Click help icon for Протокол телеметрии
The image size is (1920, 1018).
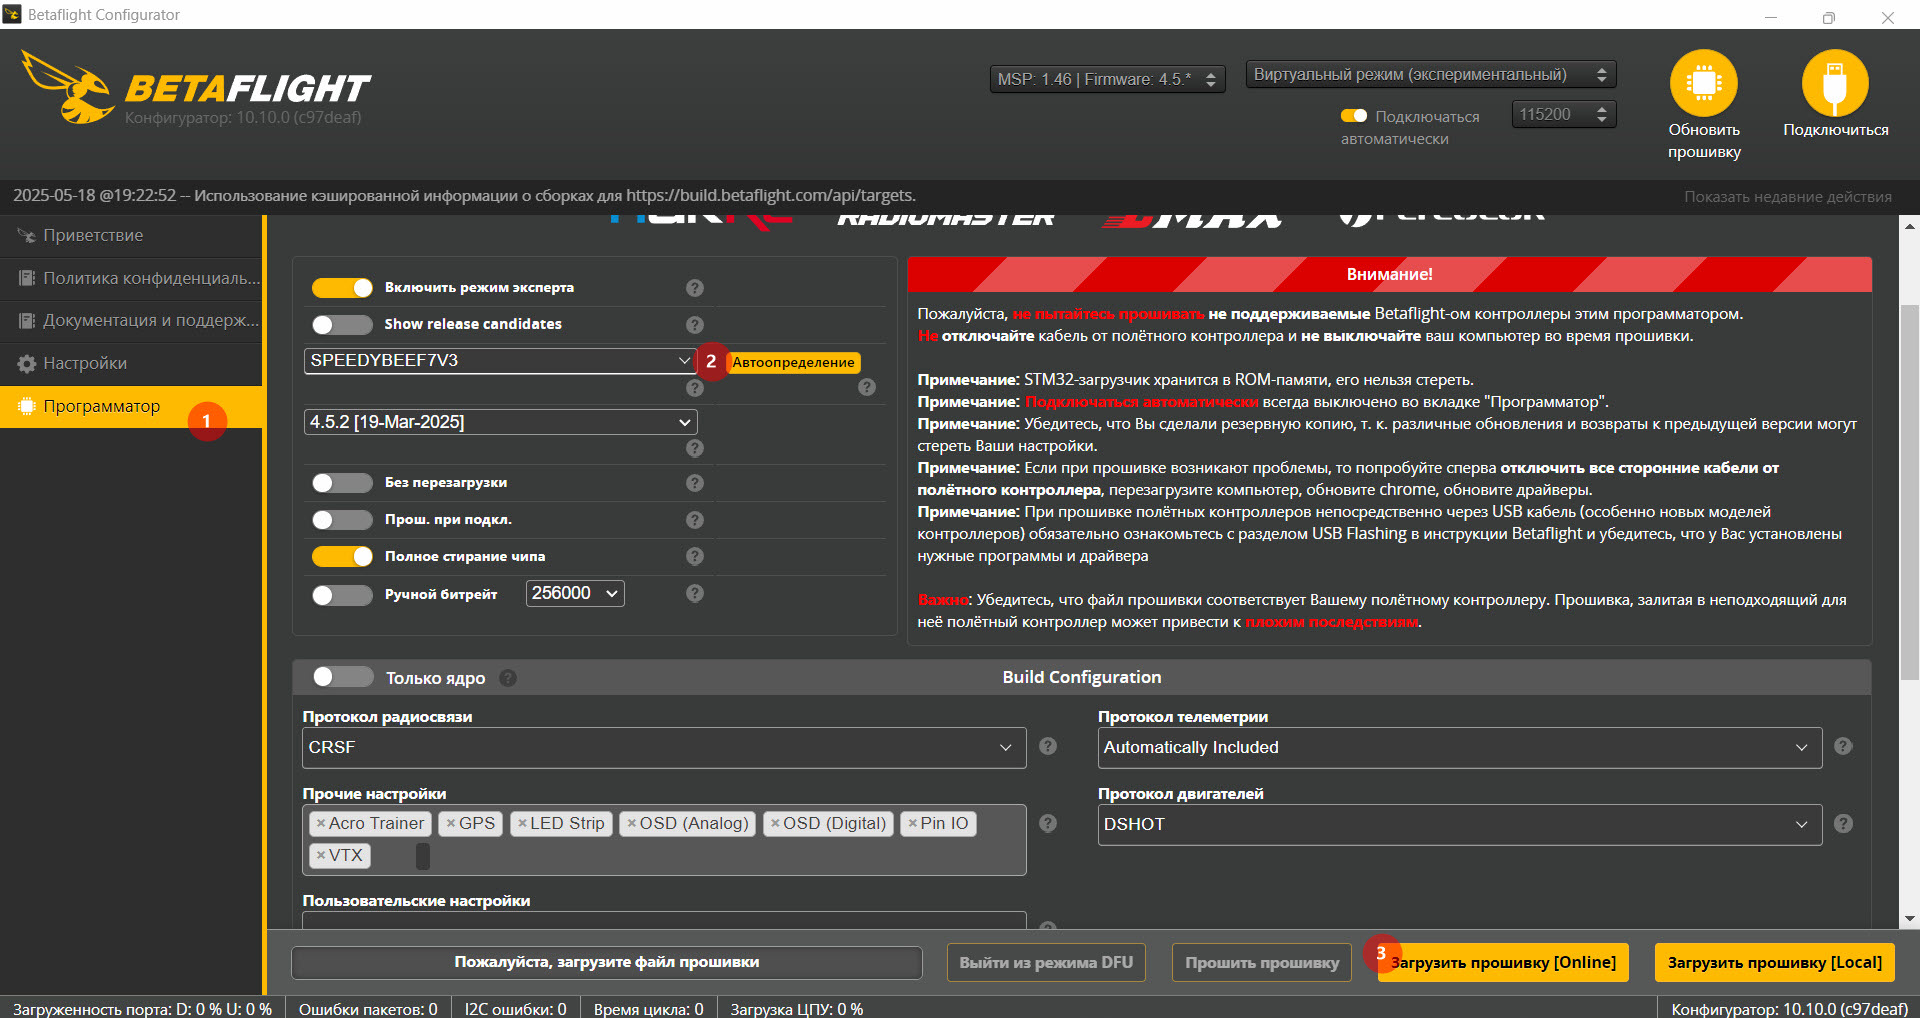[x=1844, y=746]
